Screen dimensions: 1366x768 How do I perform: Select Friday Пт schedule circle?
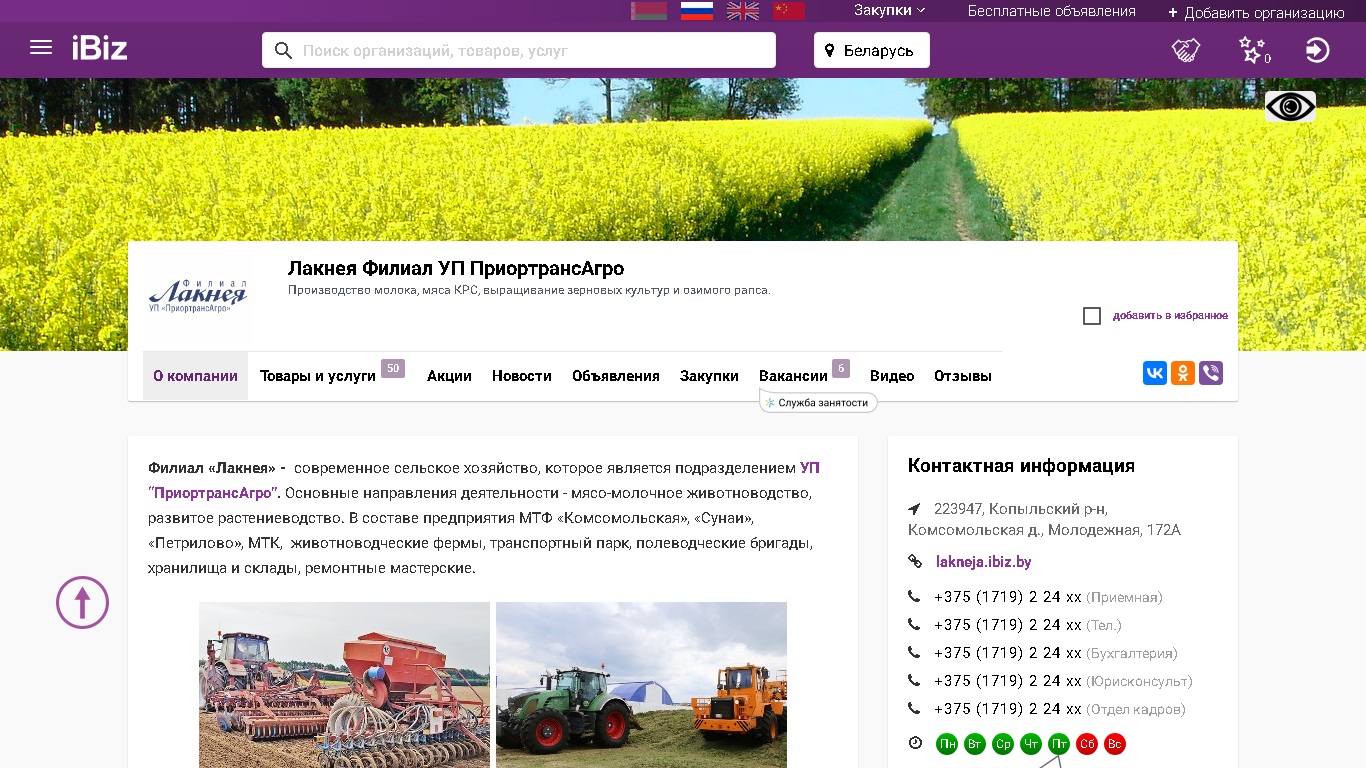[1059, 744]
